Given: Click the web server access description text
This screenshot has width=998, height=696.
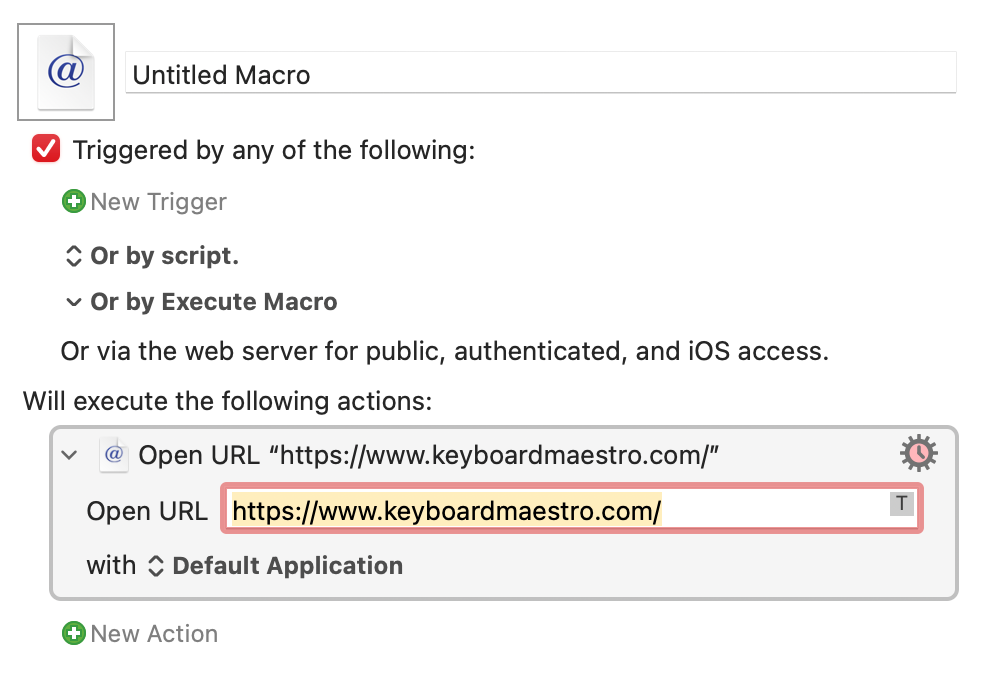Looking at the screenshot, I should 444,351.
